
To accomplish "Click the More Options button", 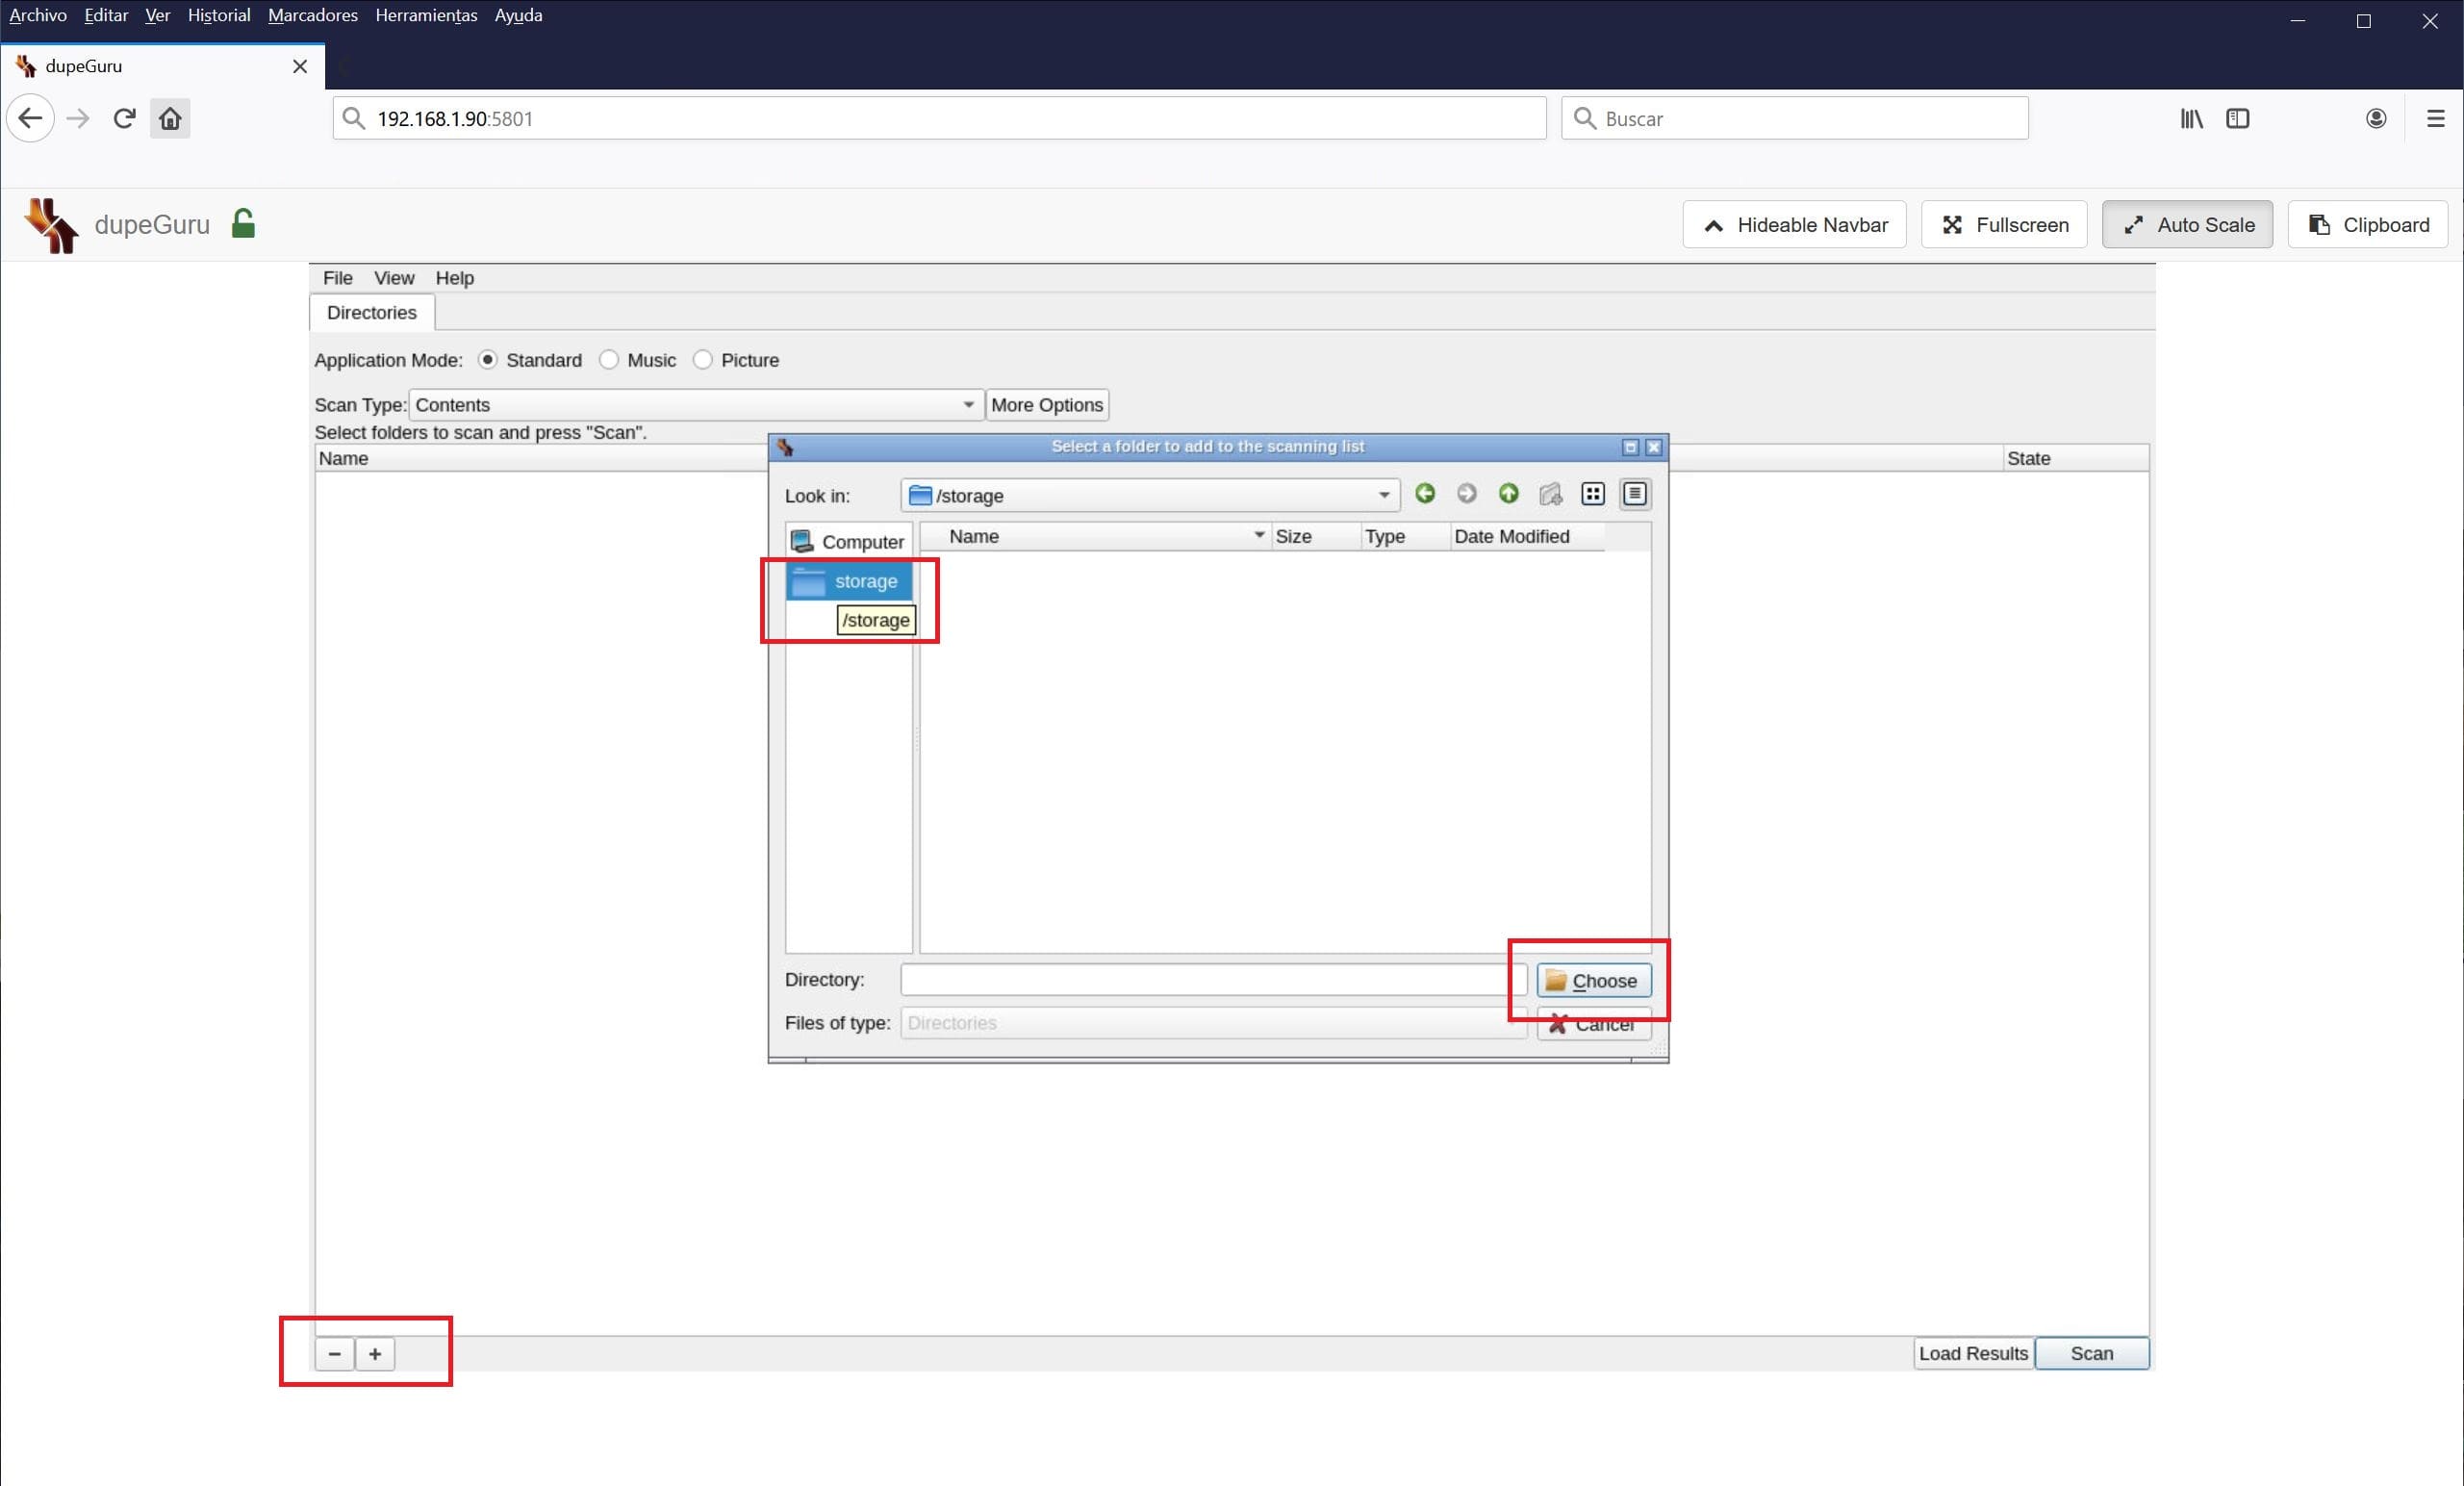I will pyautogui.click(x=1046, y=405).
